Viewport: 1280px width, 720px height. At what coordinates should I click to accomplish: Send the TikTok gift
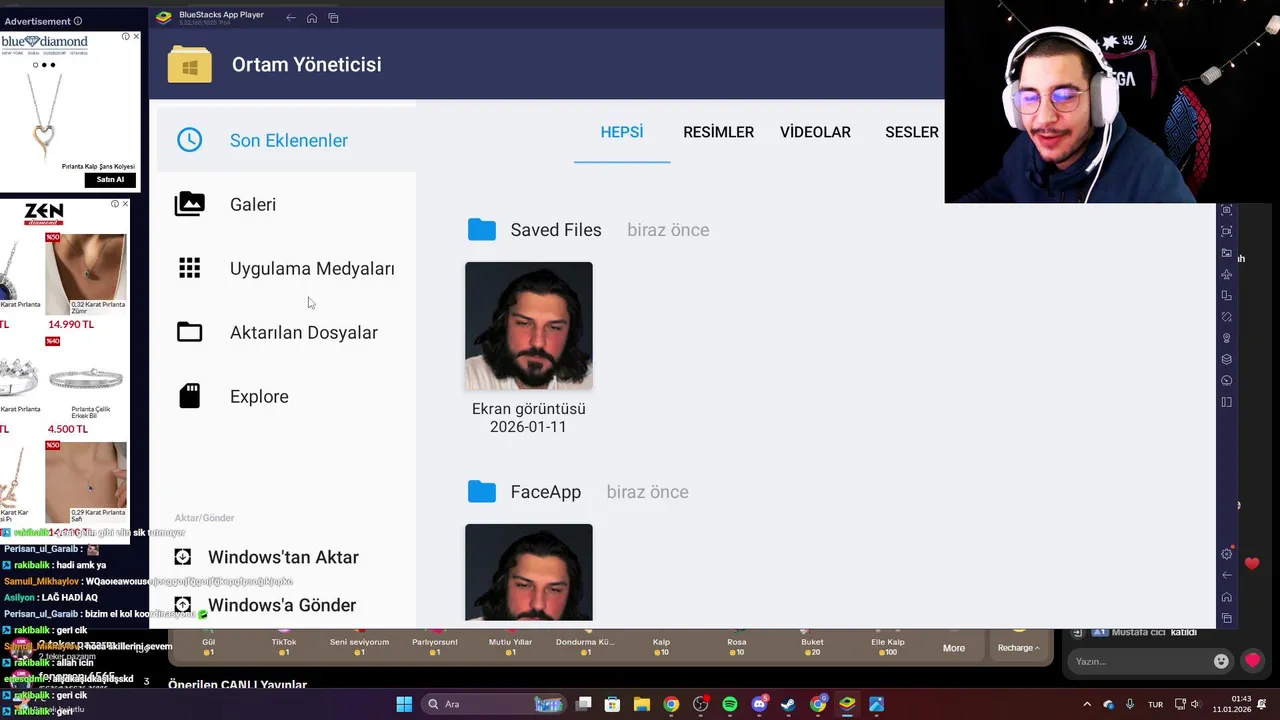coord(284,643)
